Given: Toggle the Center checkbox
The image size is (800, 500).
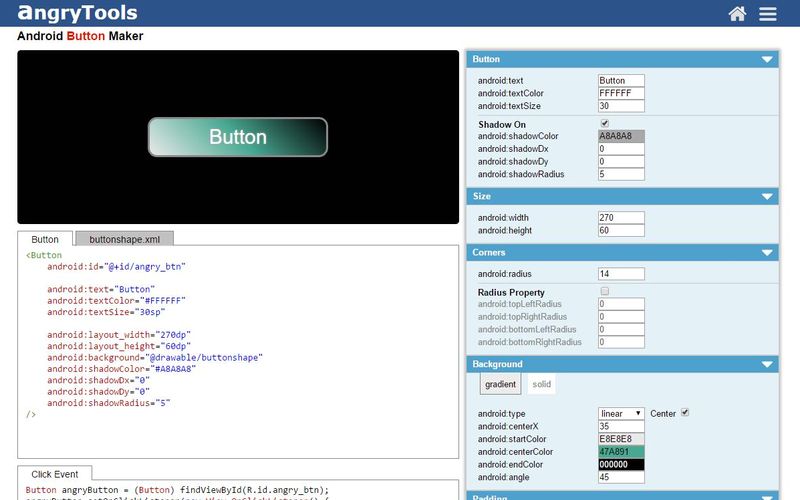Looking at the screenshot, I should click(685, 412).
